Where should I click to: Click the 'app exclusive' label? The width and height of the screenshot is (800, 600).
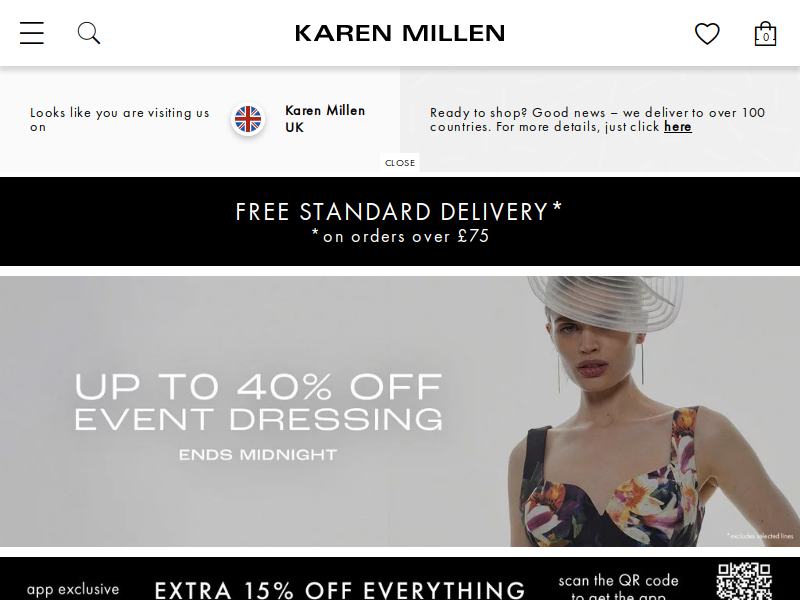[73, 589]
